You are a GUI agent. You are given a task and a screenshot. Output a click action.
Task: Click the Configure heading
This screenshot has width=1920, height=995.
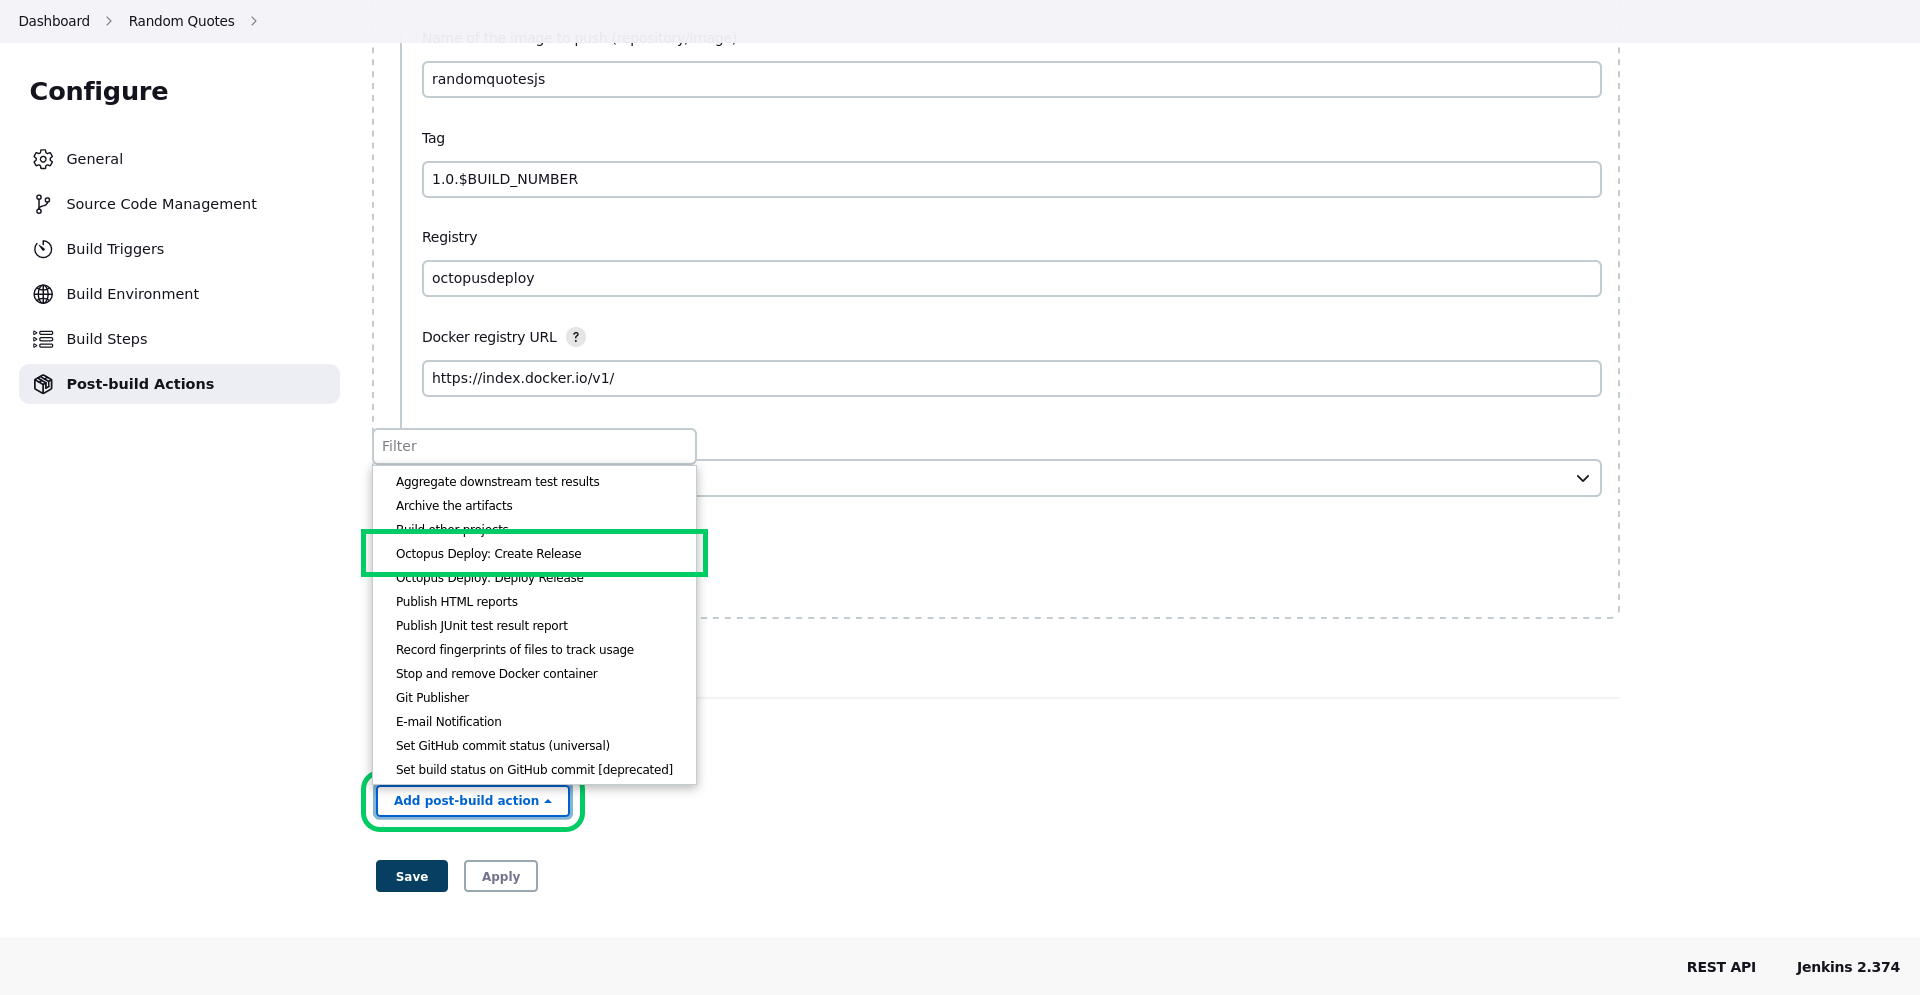click(x=99, y=91)
